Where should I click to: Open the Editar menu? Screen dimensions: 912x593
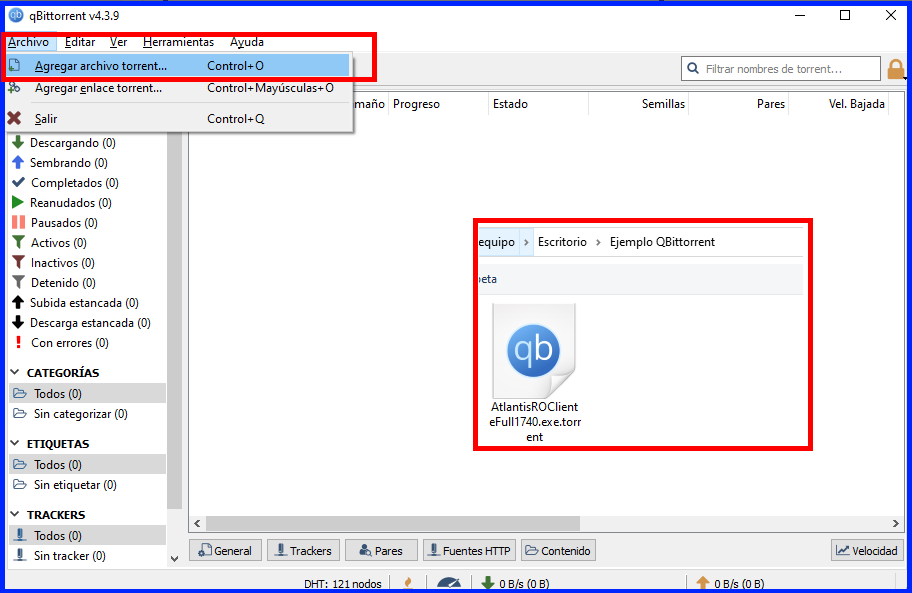[80, 42]
